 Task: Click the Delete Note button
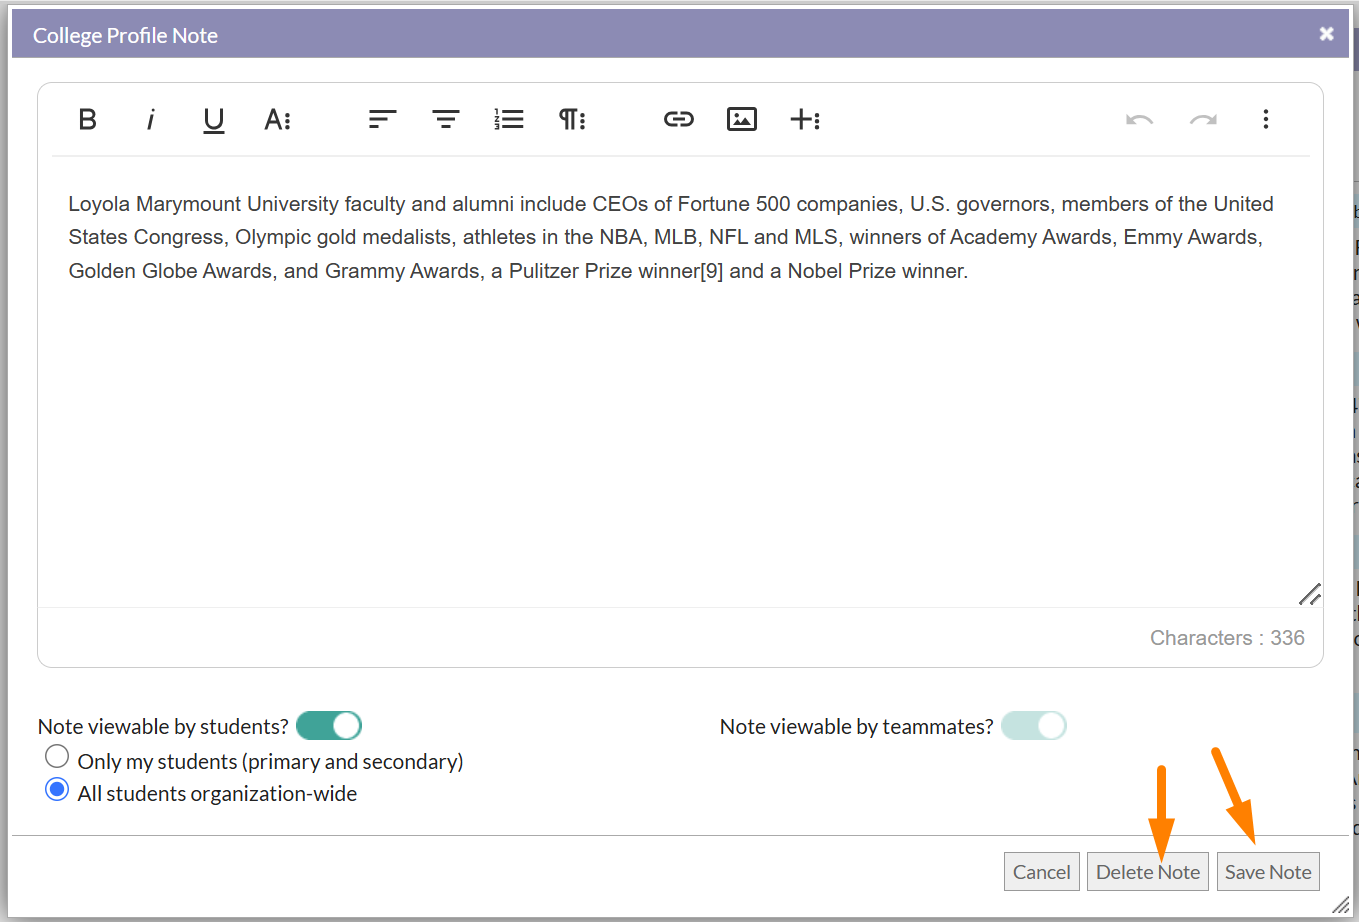coord(1148,872)
